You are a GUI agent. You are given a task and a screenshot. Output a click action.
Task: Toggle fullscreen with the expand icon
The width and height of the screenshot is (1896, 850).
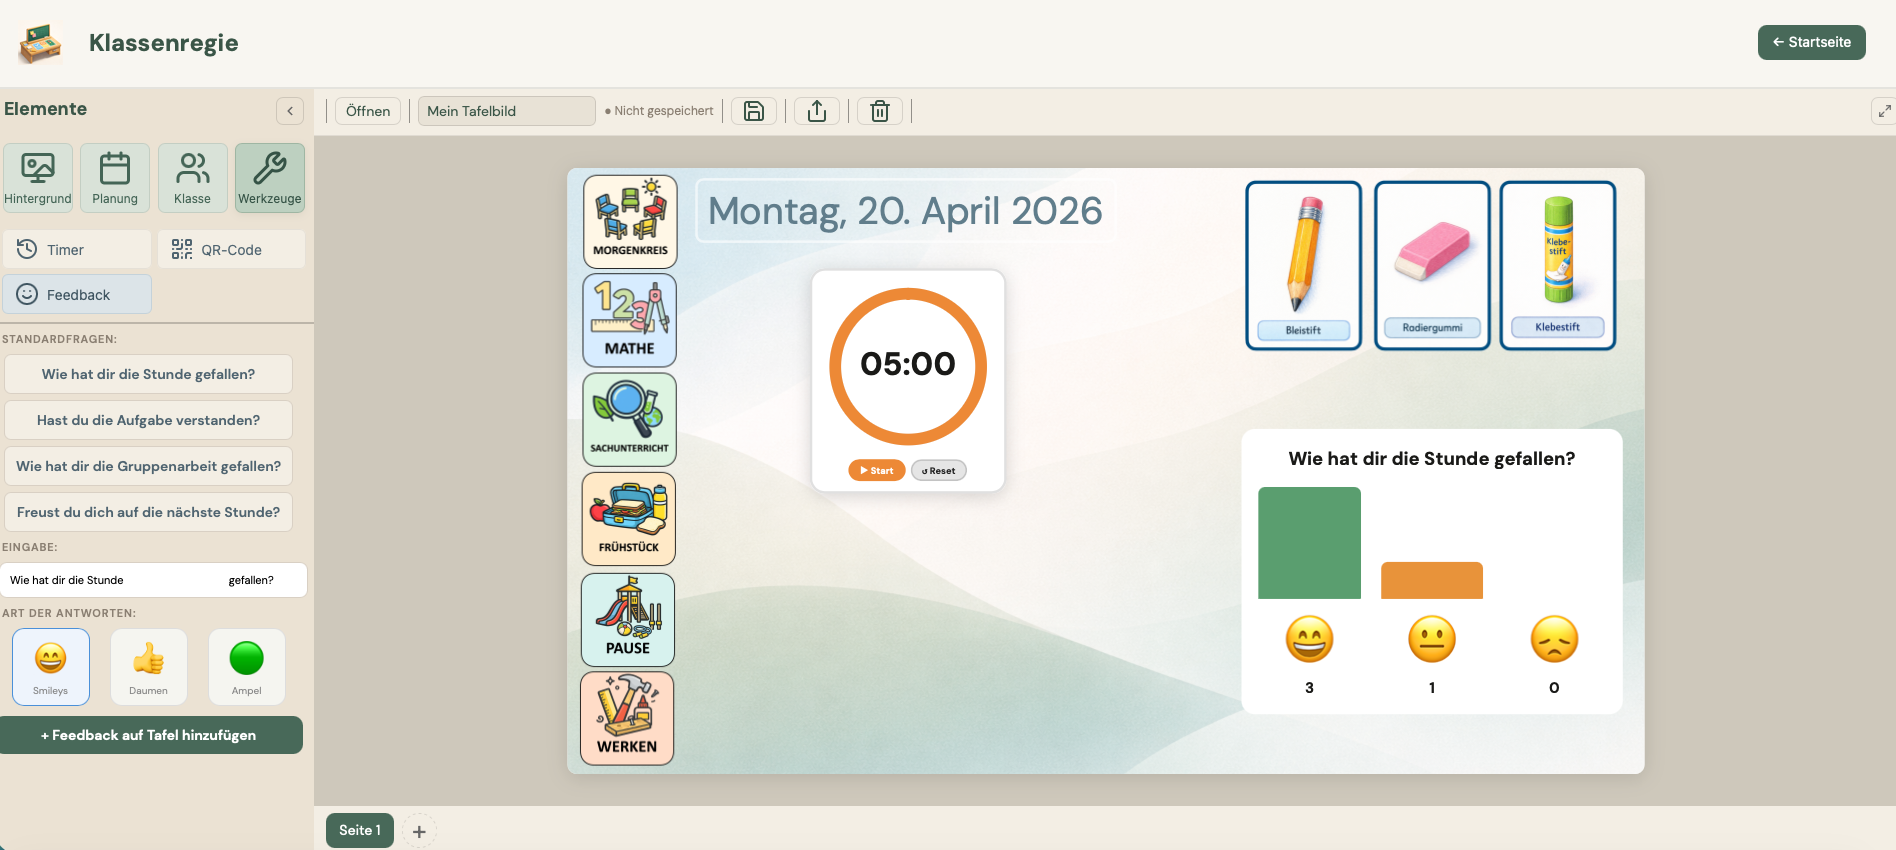click(1884, 111)
